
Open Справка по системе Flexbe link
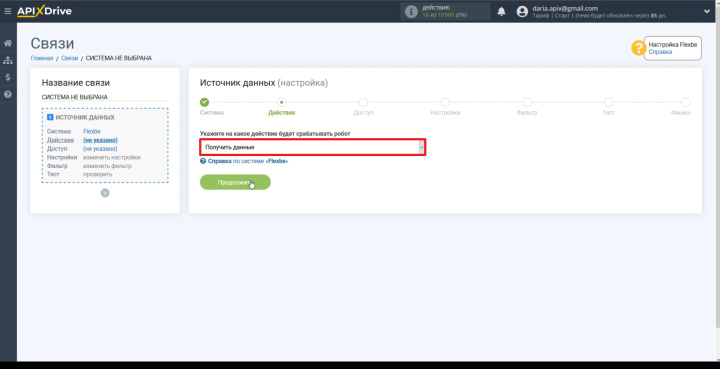[x=248, y=161]
